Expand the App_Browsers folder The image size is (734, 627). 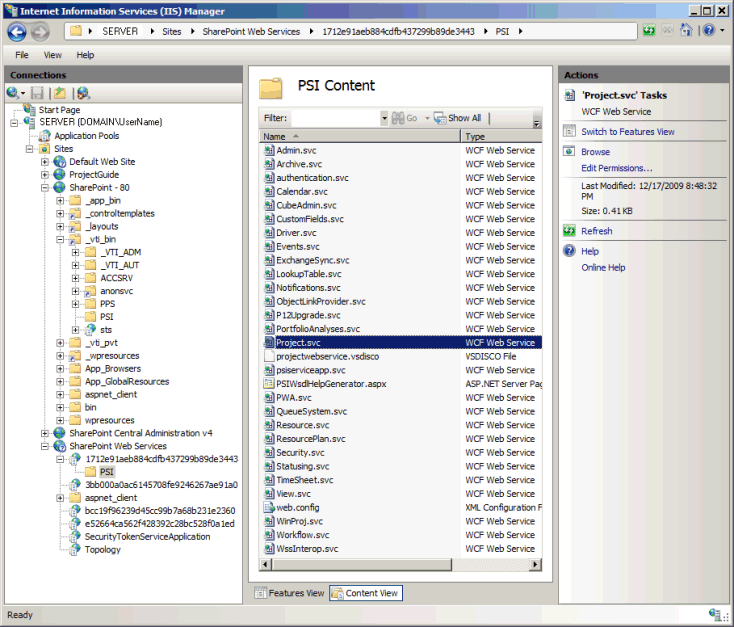60,369
